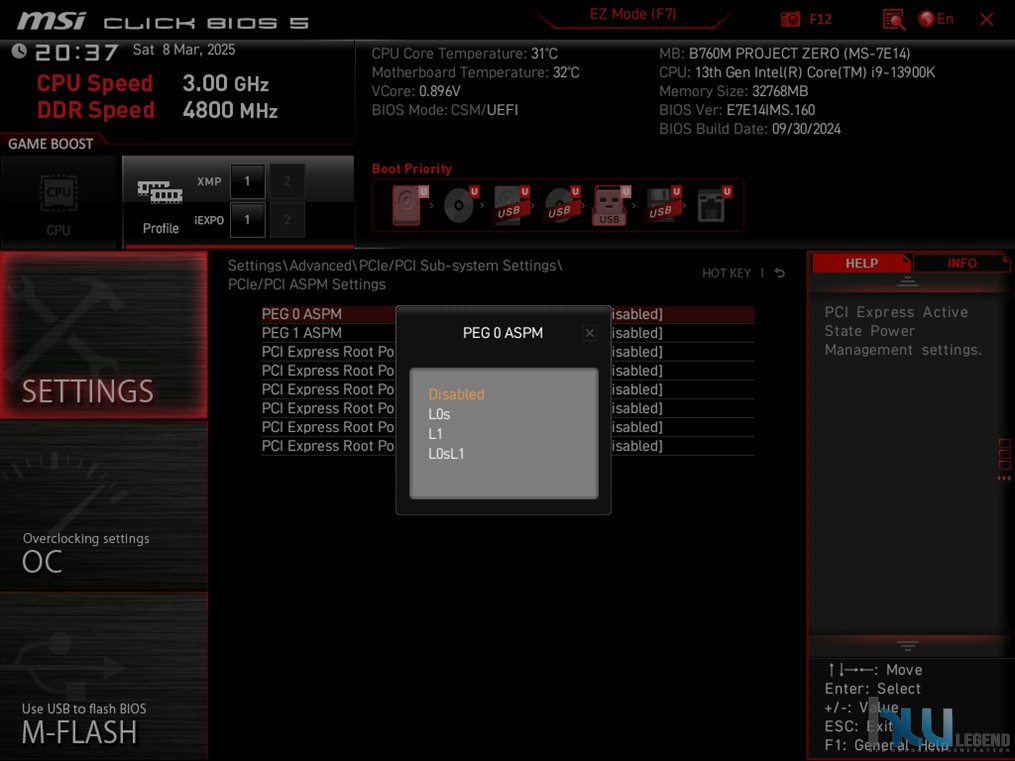Enable XMP profile 1
Screen dimensions: 1015x761
tap(247, 181)
